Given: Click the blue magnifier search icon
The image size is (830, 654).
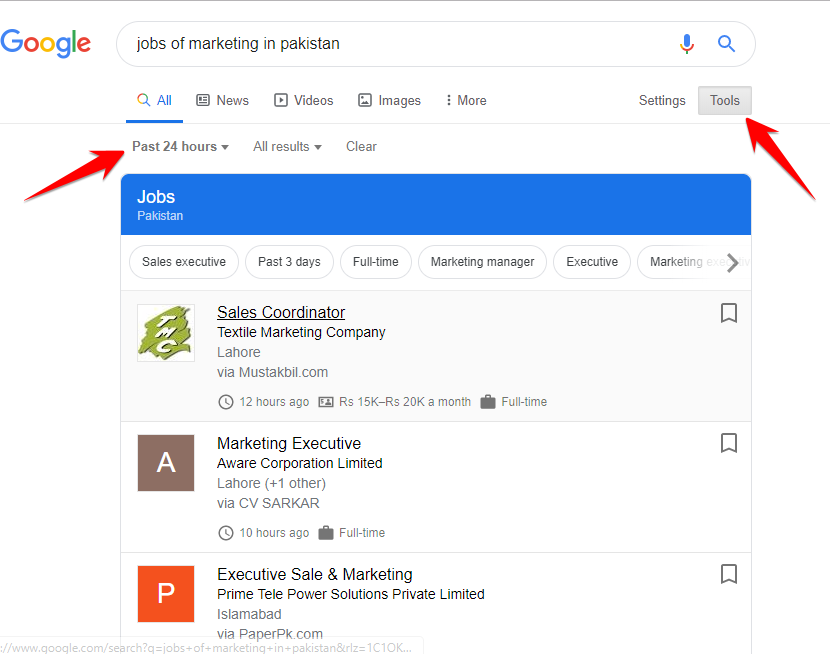Looking at the screenshot, I should point(727,44).
